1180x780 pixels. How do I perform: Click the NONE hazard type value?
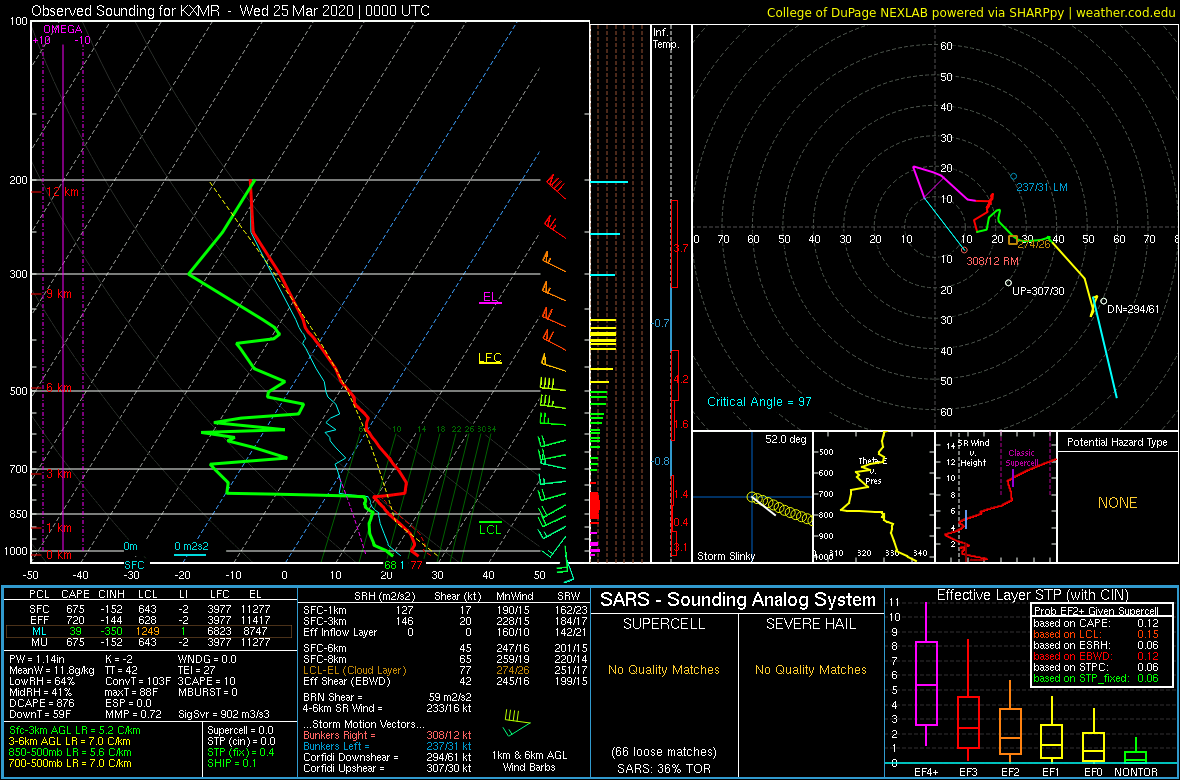click(1117, 503)
